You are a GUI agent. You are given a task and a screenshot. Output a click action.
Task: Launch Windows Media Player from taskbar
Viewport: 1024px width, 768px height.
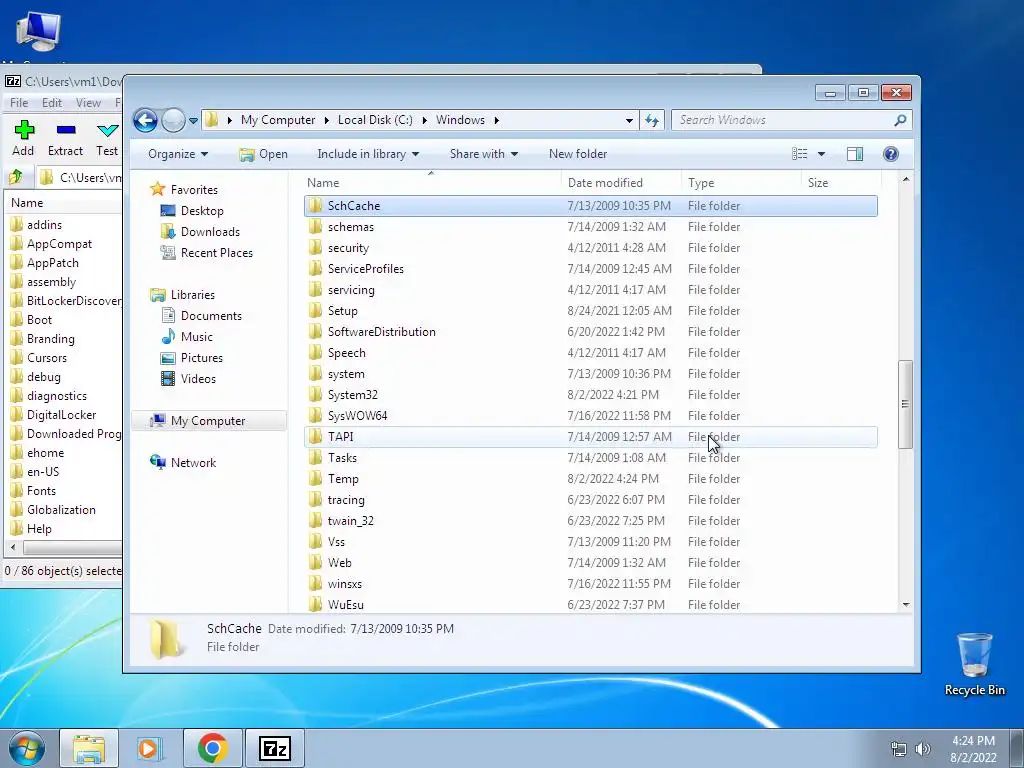click(150, 748)
